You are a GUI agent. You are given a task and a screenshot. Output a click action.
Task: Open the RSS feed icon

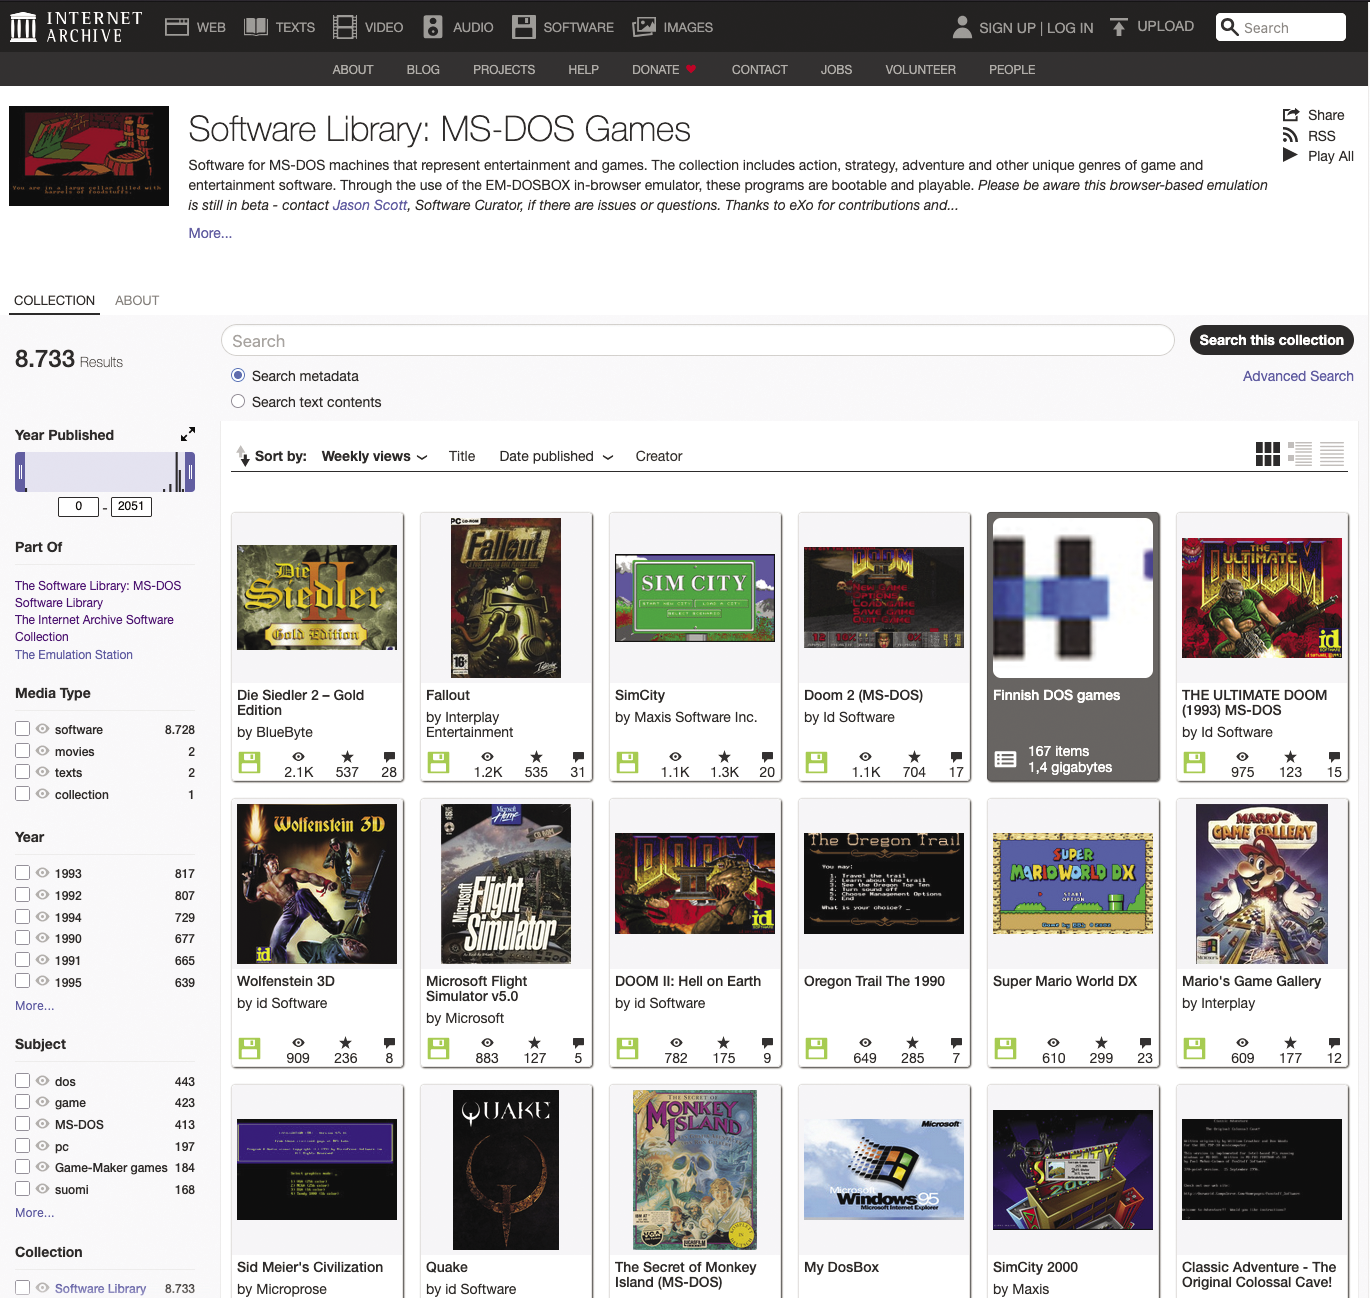click(1291, 136)
